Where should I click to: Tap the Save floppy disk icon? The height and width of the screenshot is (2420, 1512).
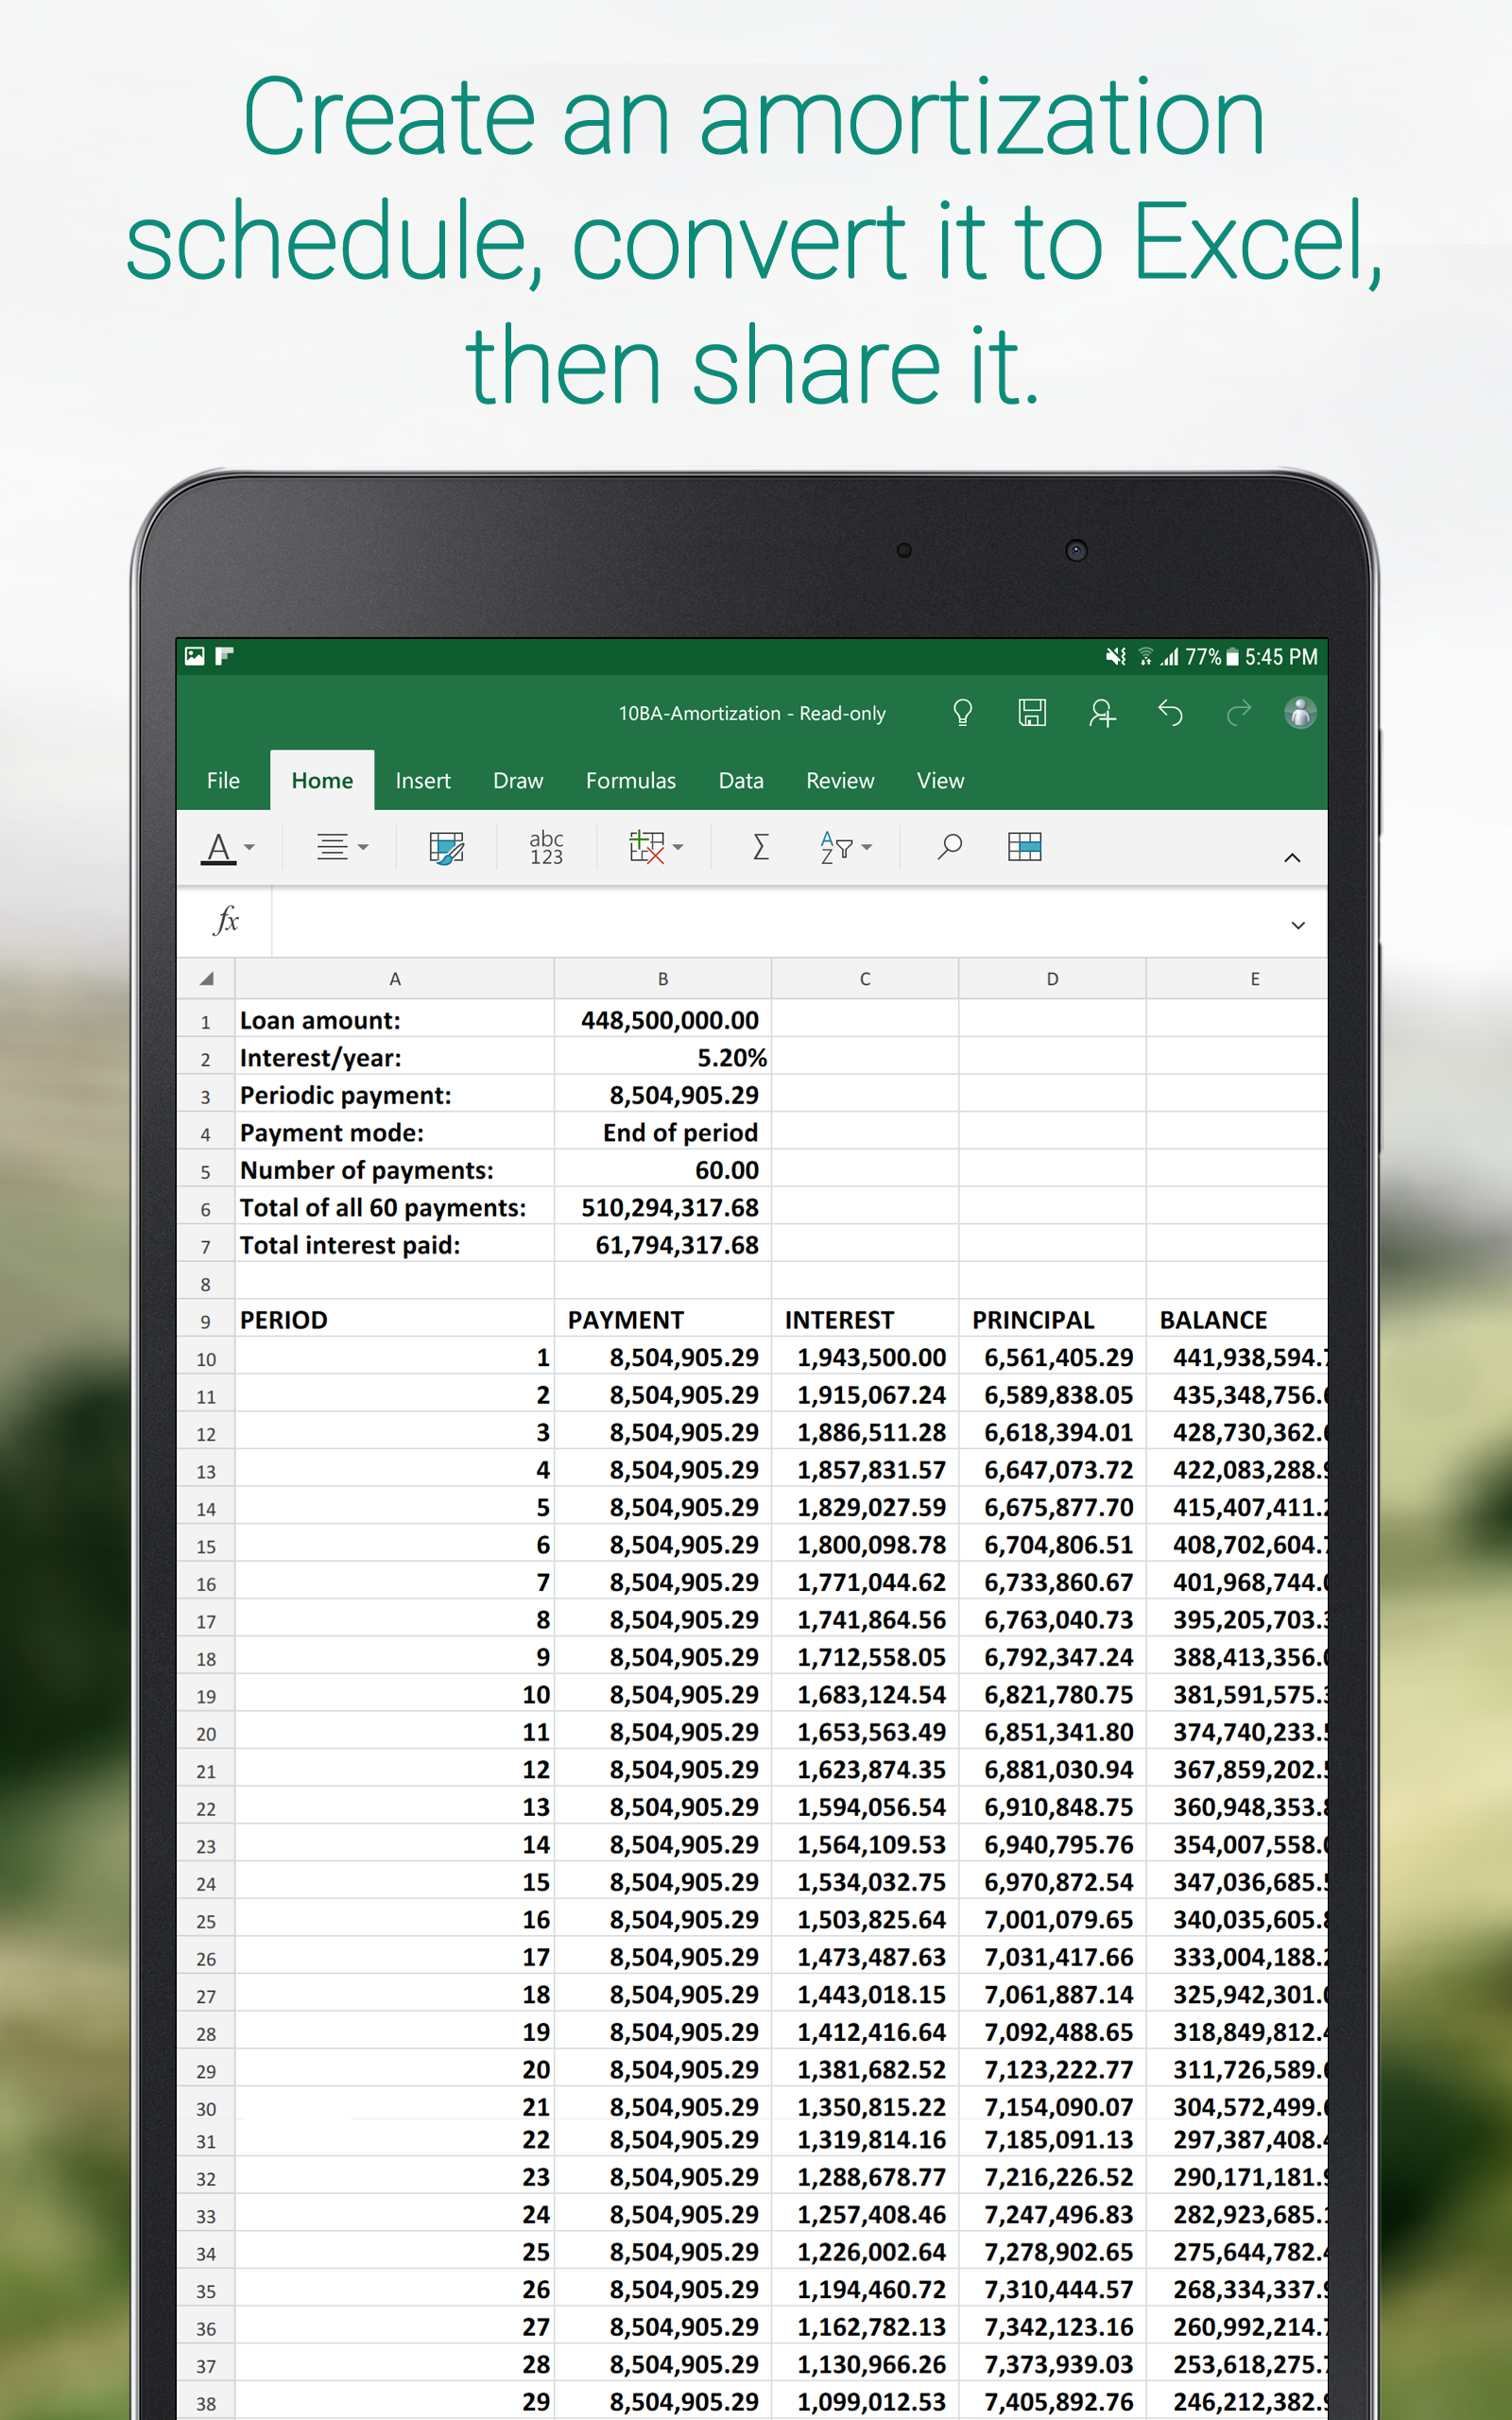point(1032,713)
